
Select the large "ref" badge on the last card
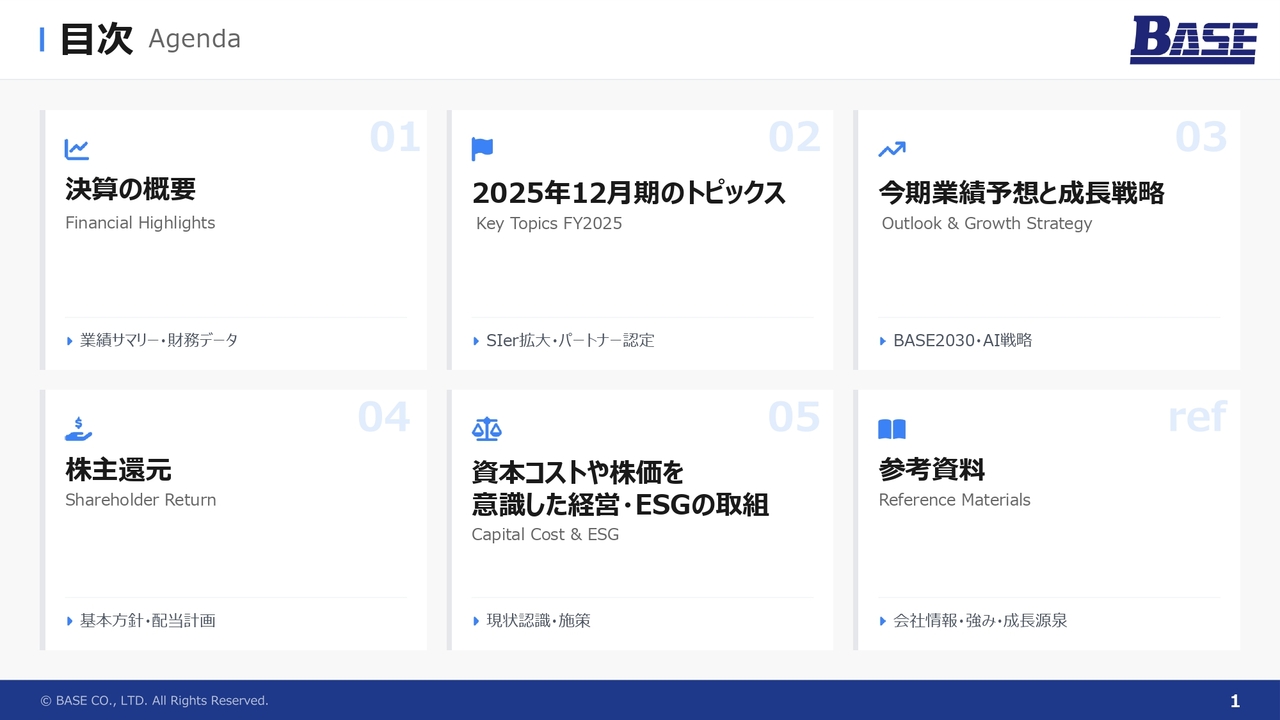click(x=1197, y=417)
